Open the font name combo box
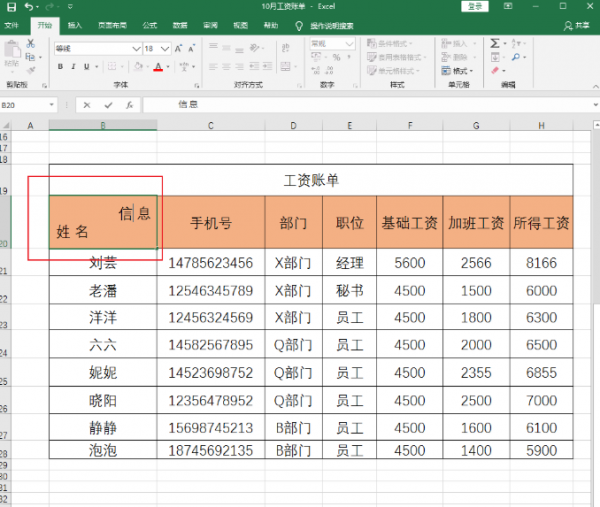Viewport: 600px width, 507px height. [98, 49]
